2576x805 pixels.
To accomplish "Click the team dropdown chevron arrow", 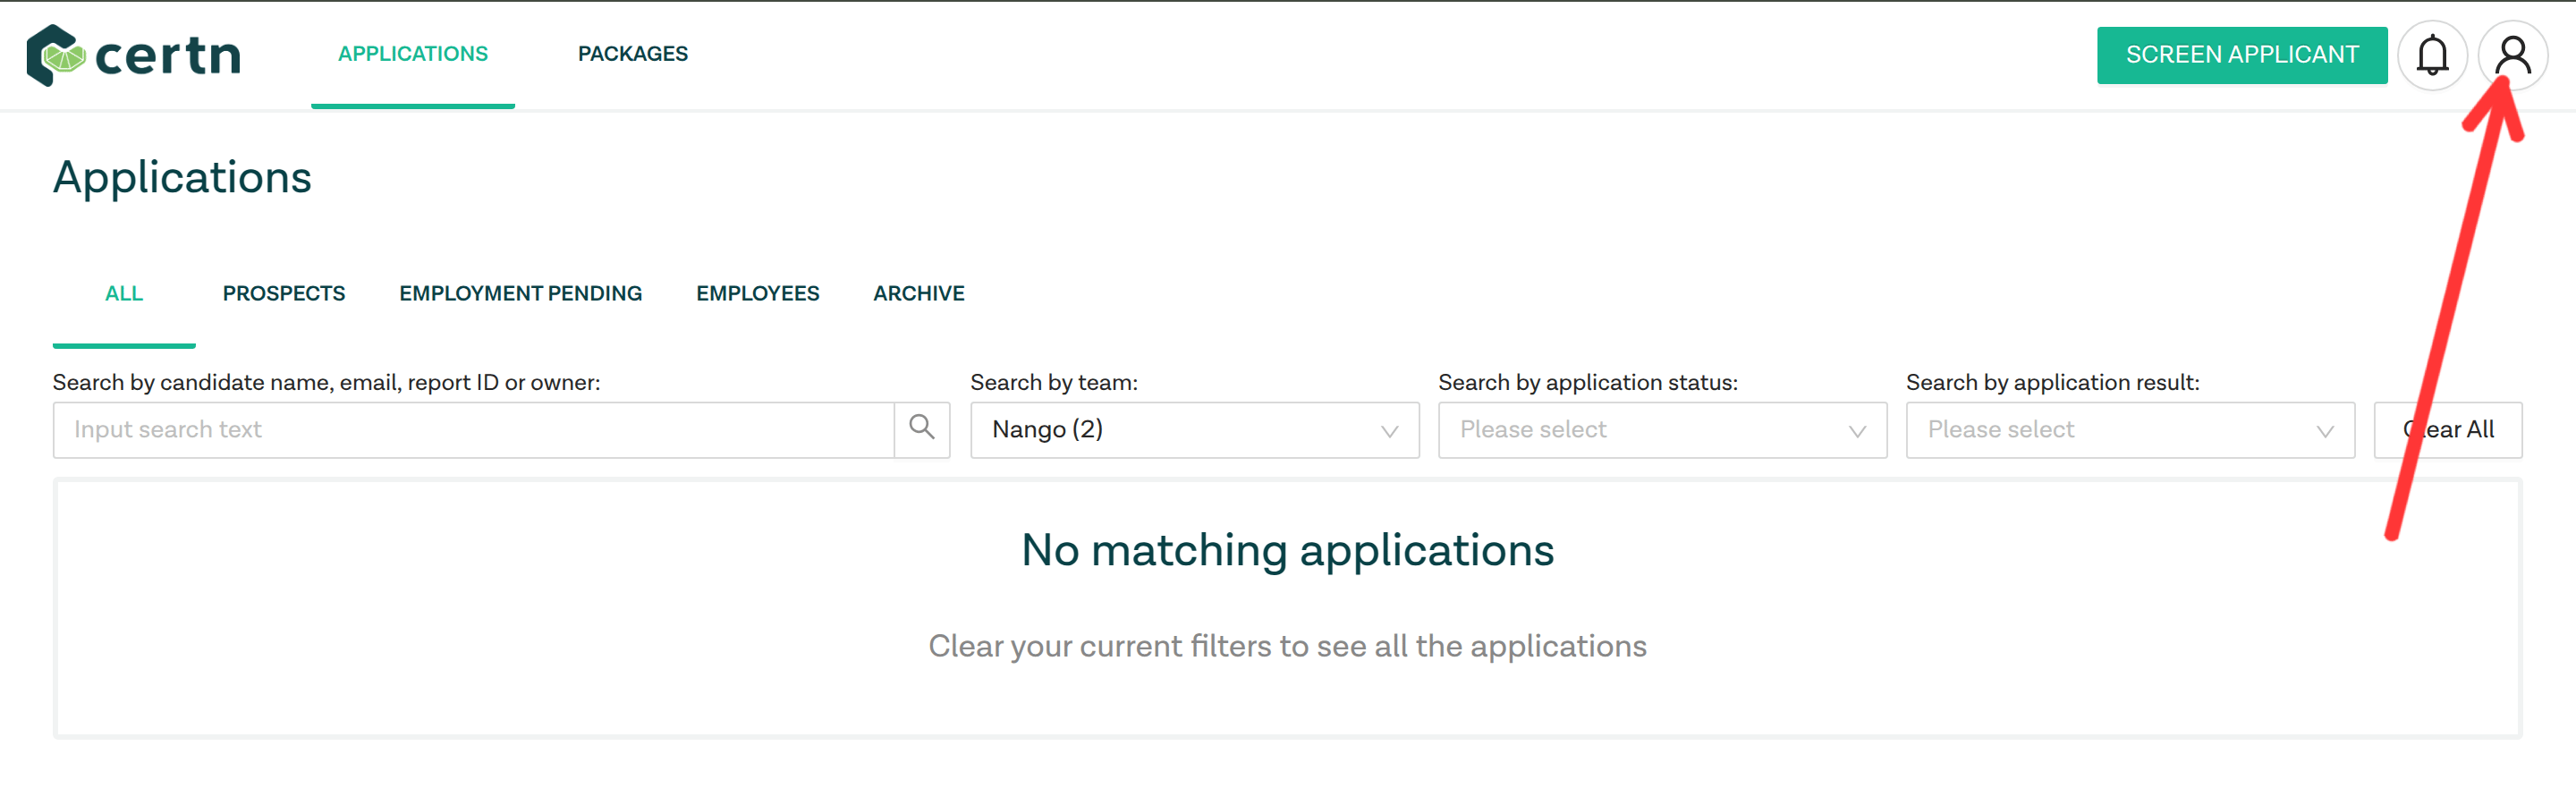I will pyautogui.click(x=1389, y=431).
